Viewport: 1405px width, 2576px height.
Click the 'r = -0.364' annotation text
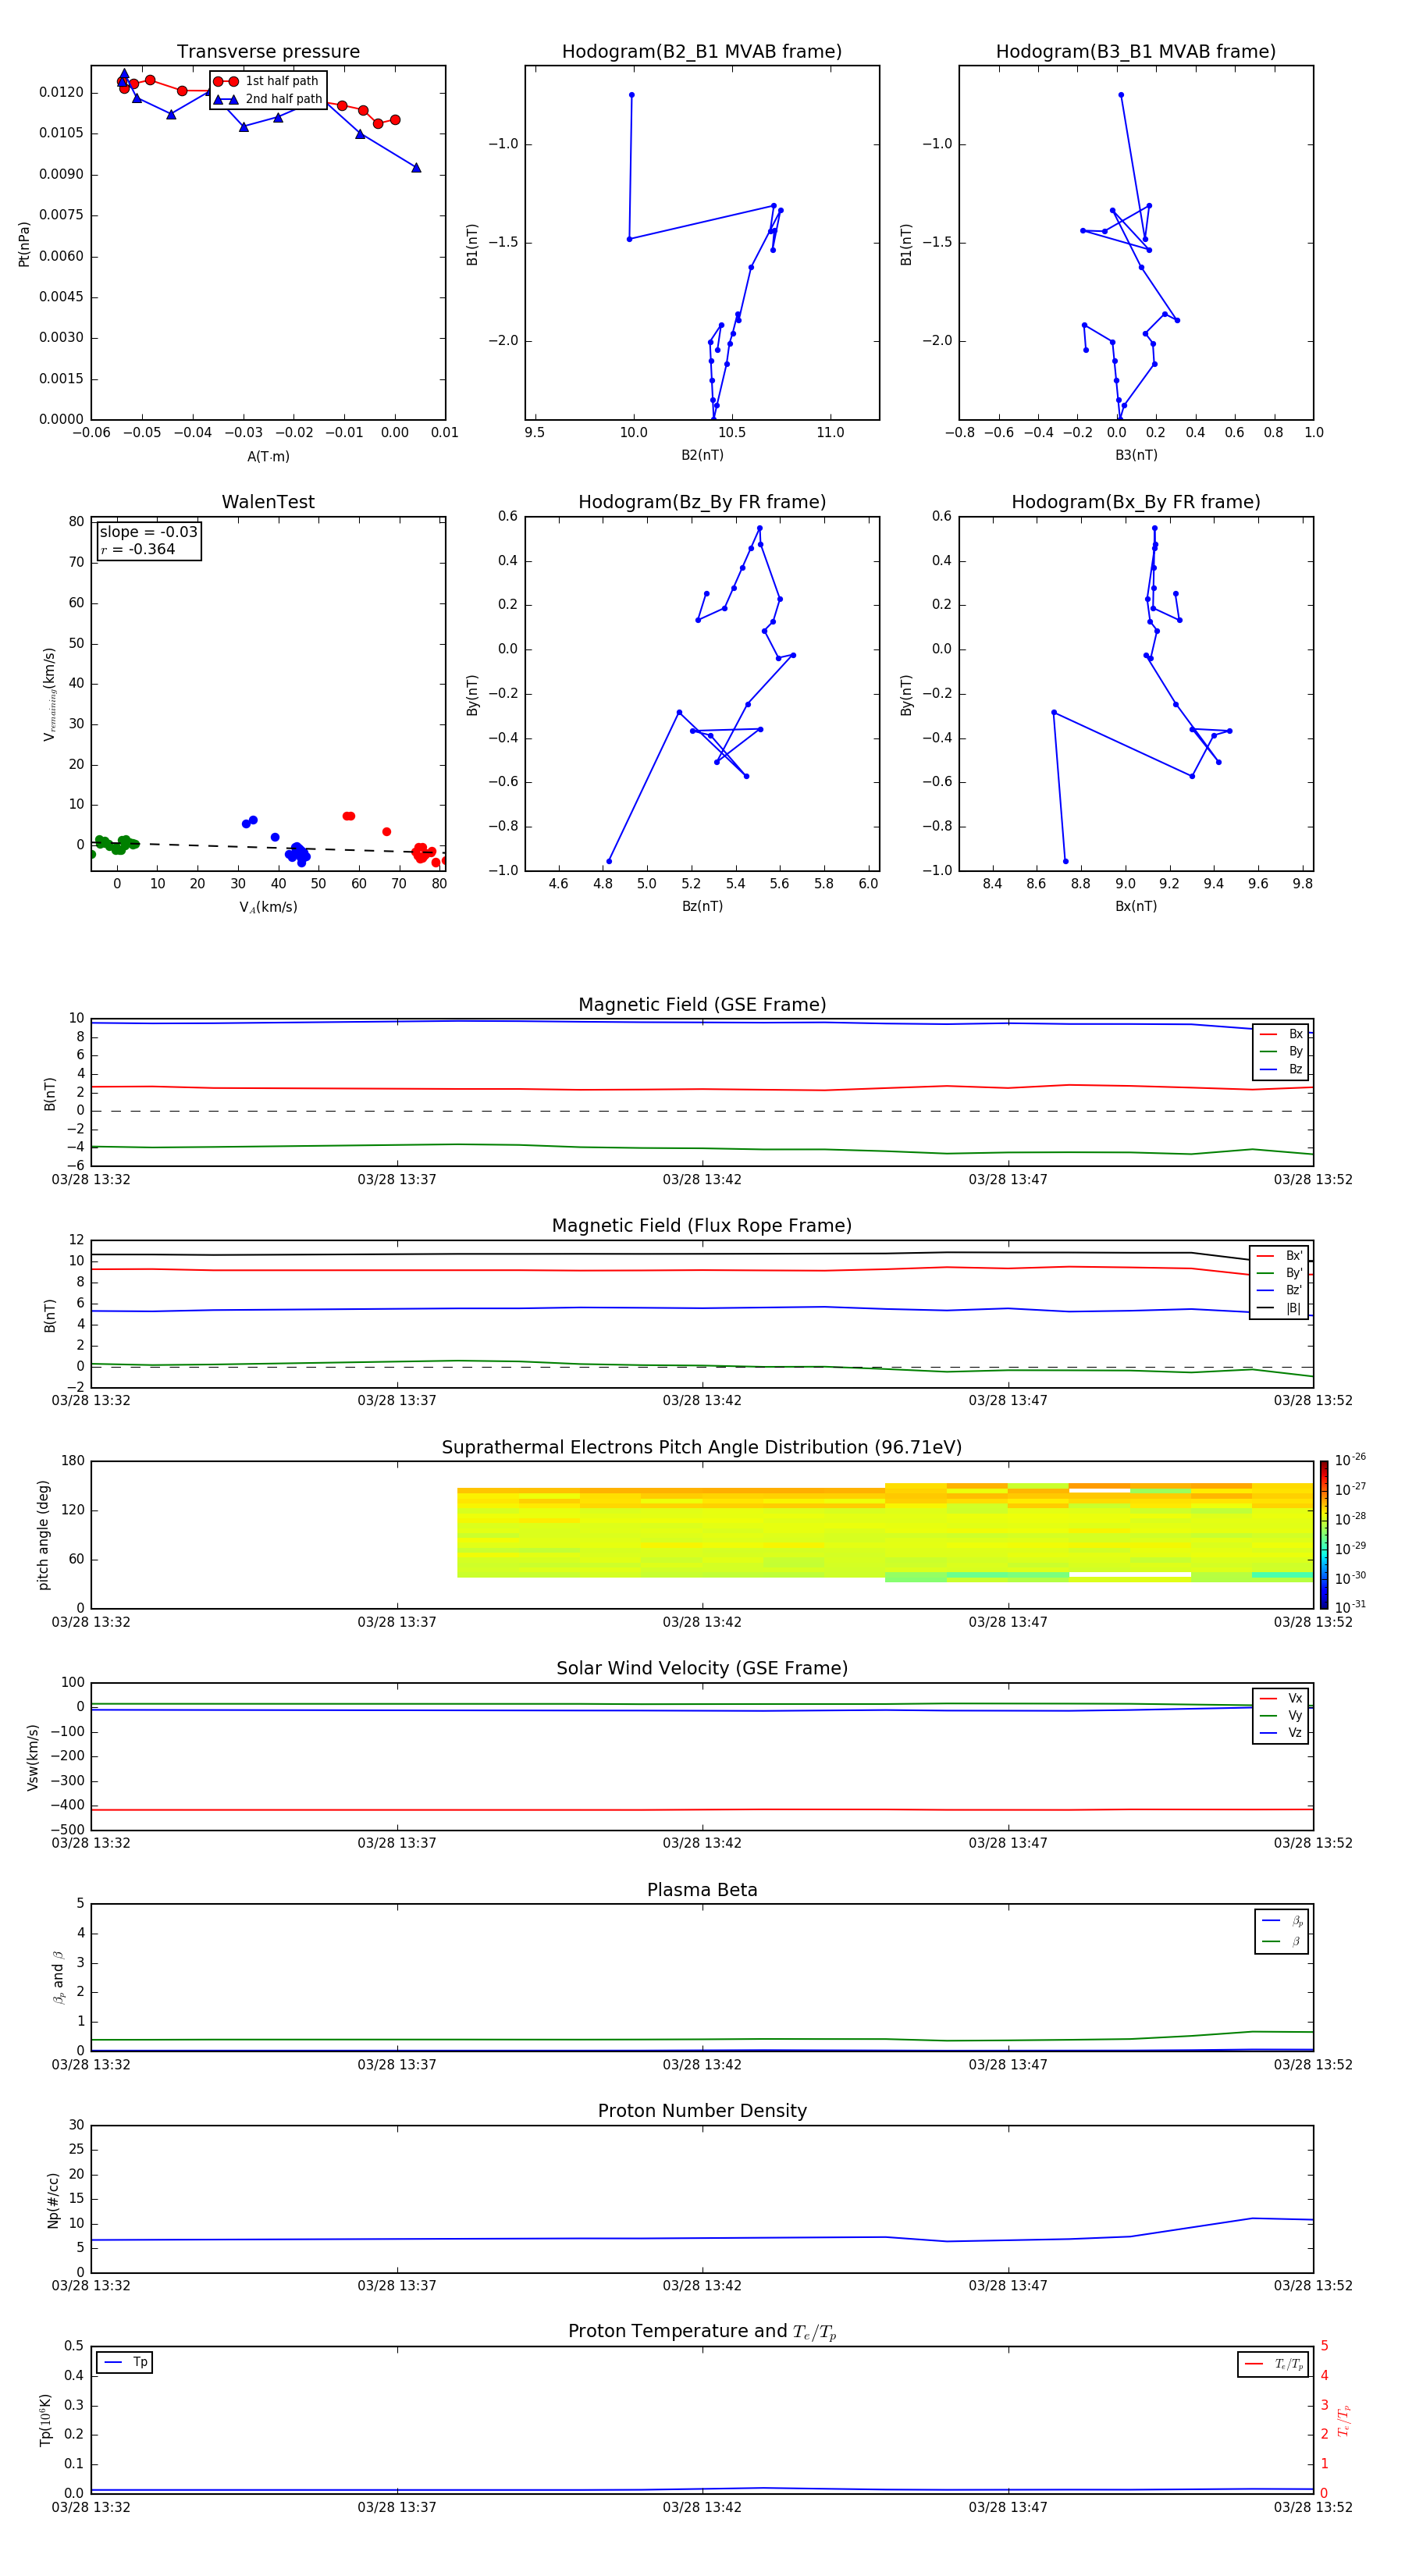tap(138, 549)
